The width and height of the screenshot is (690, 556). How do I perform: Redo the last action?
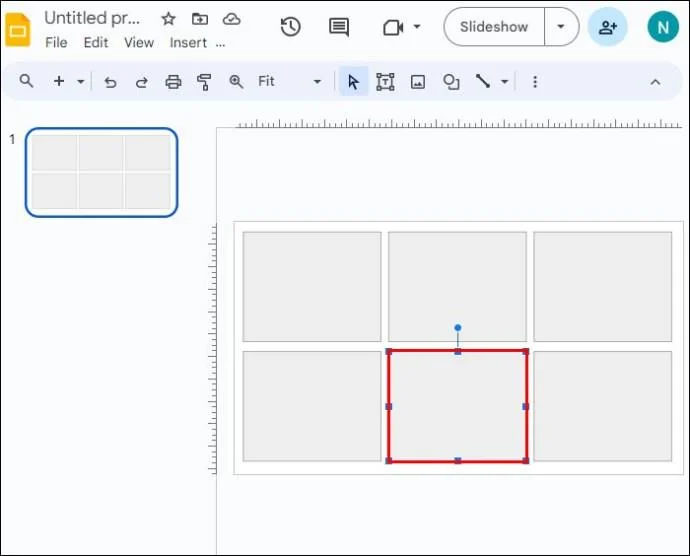coord(141,82)
